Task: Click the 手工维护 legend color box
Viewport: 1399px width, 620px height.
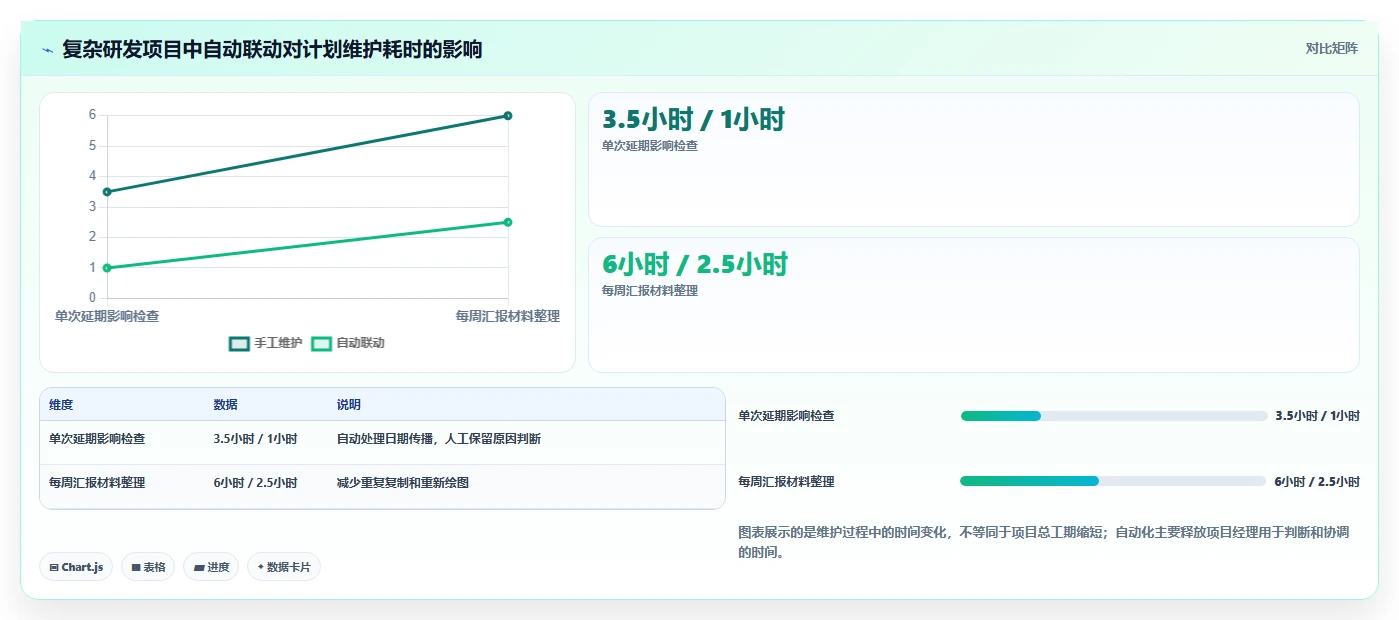Action: point(239,343)
